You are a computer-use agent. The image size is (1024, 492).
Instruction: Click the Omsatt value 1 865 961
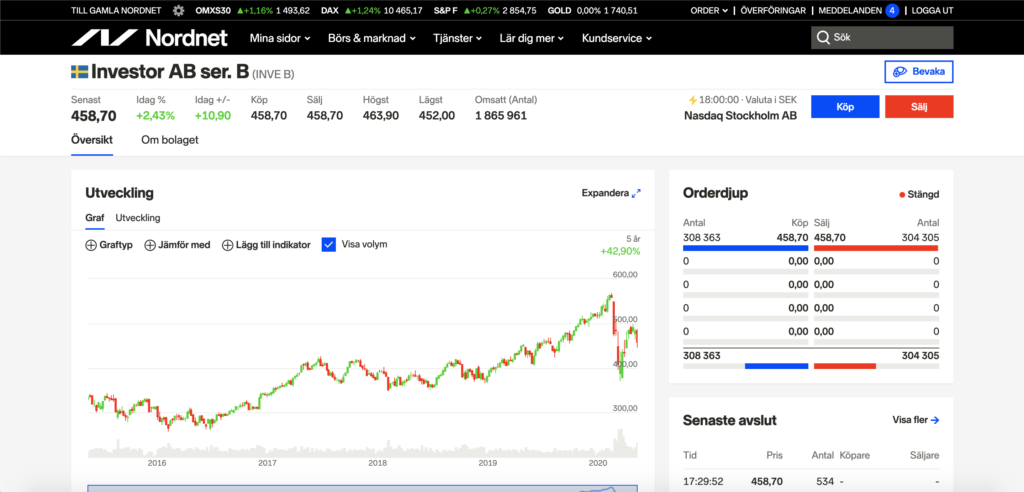[501, 116]
